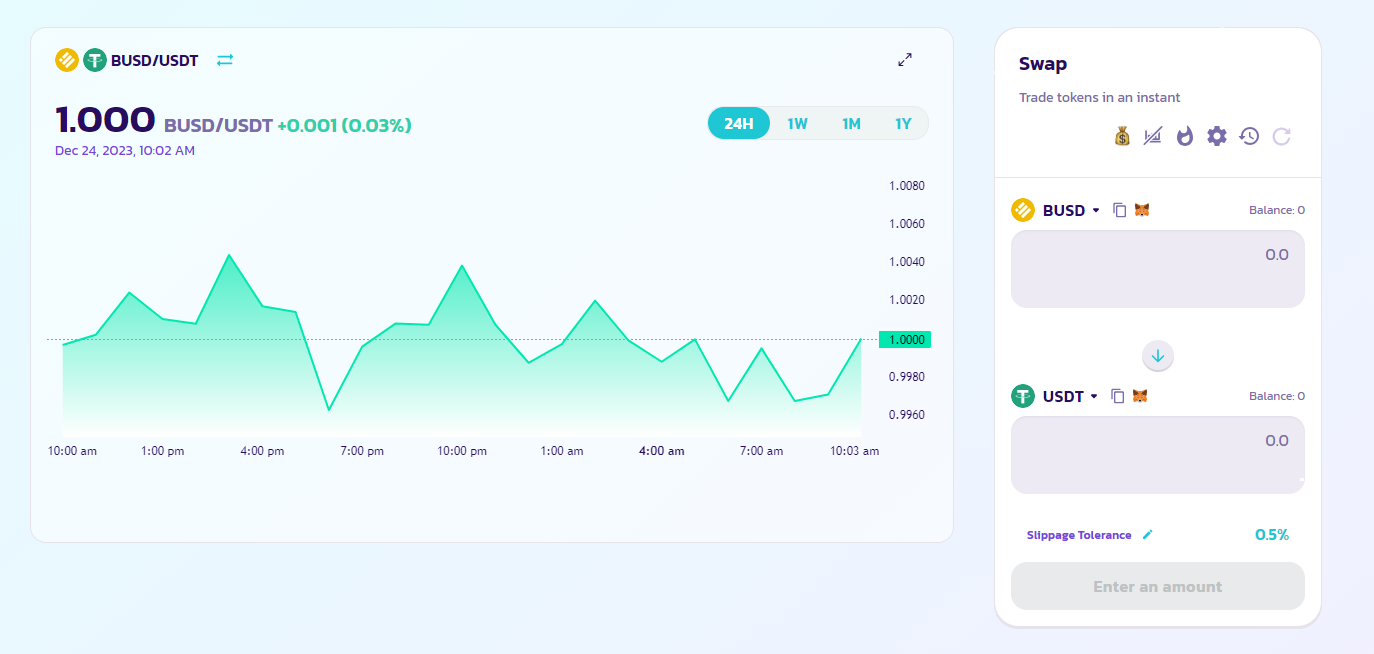The height and width of the screenshot is (654, 1374).
Task: Select the 1M chart range tab
Action: click(851, 124)
